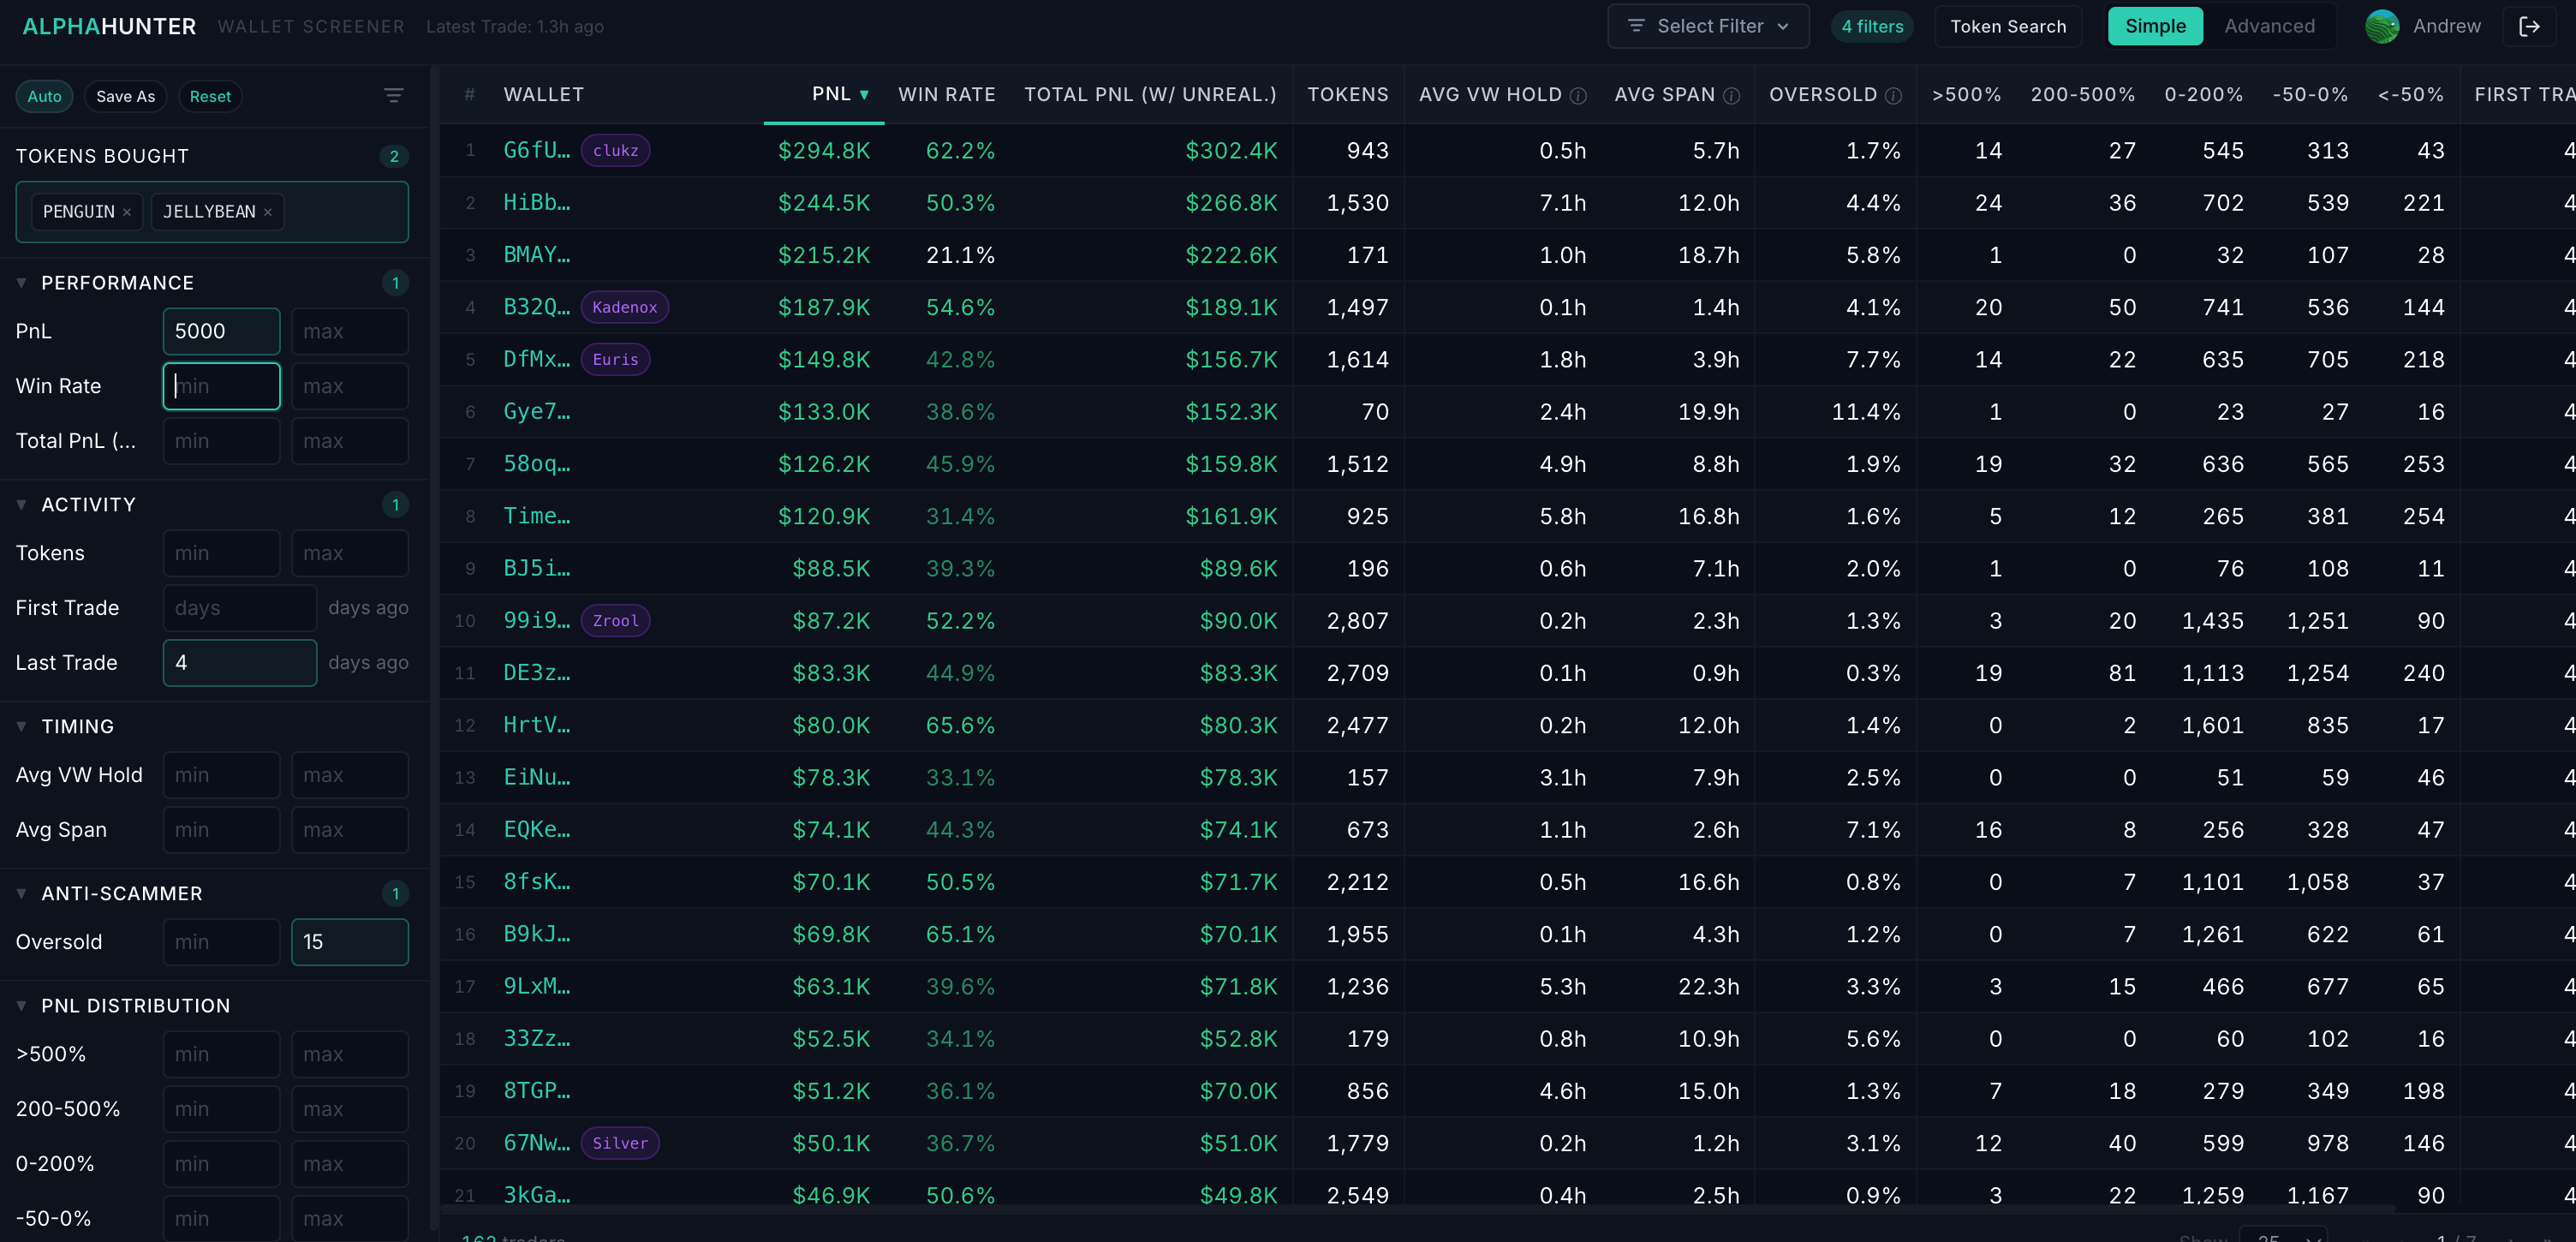Click the Token Search button
The width and height of the screenshot is (2576, 1242).
[2007, 27]
